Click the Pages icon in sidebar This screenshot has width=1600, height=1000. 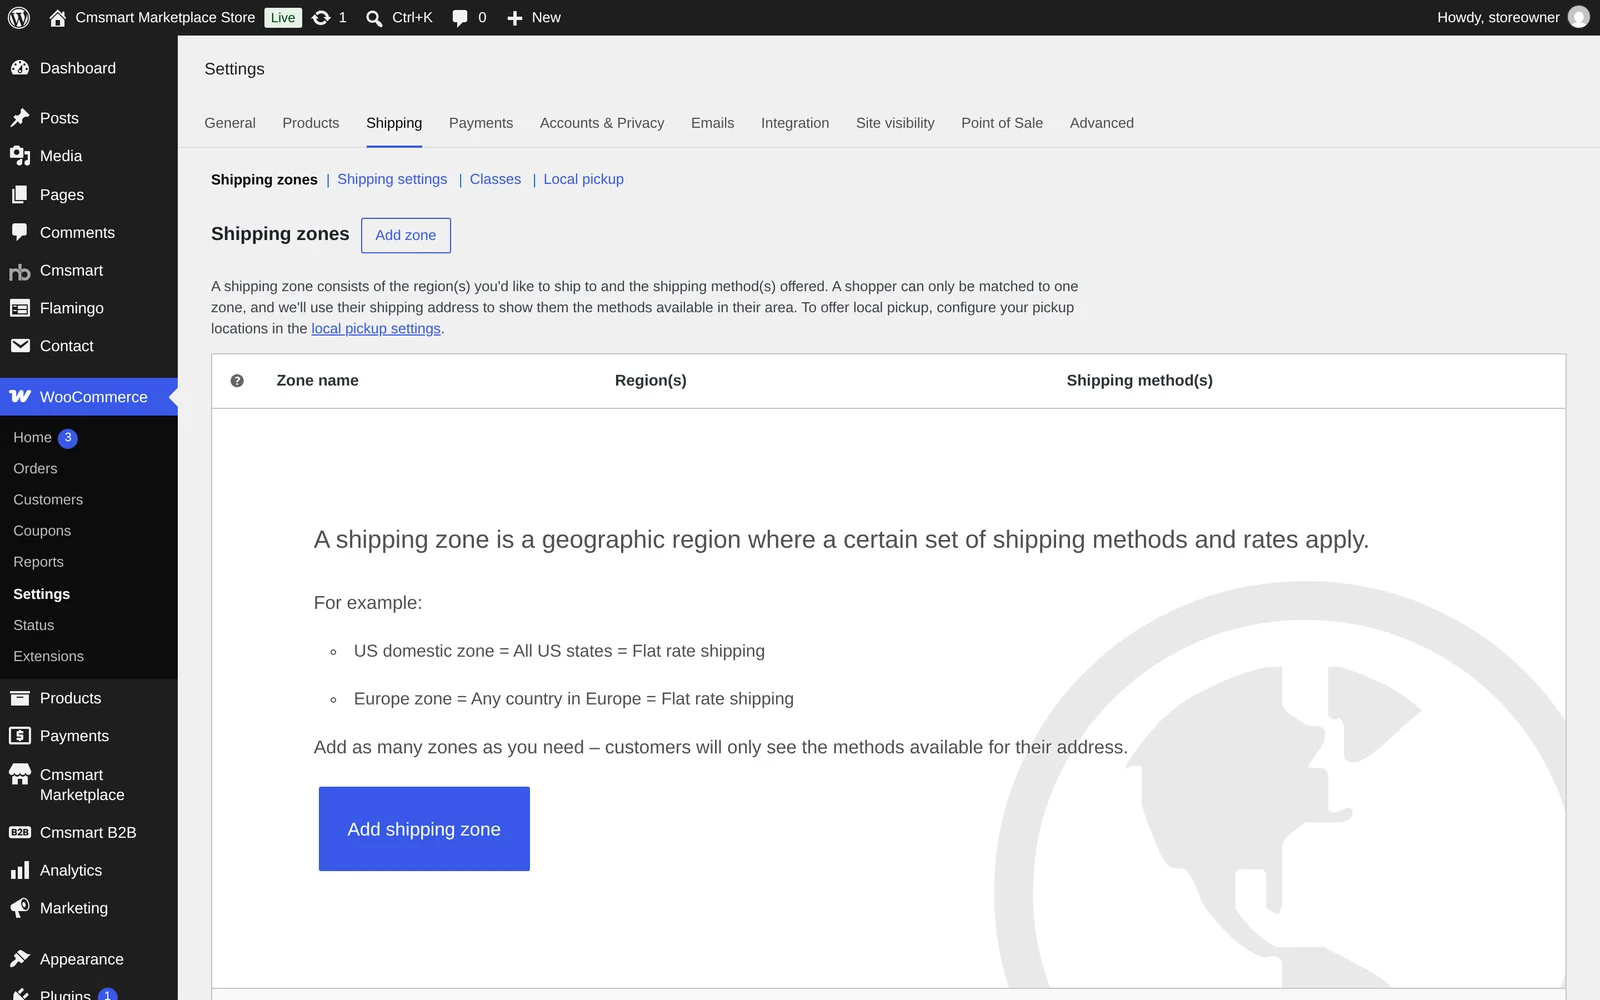pos(20,195)
